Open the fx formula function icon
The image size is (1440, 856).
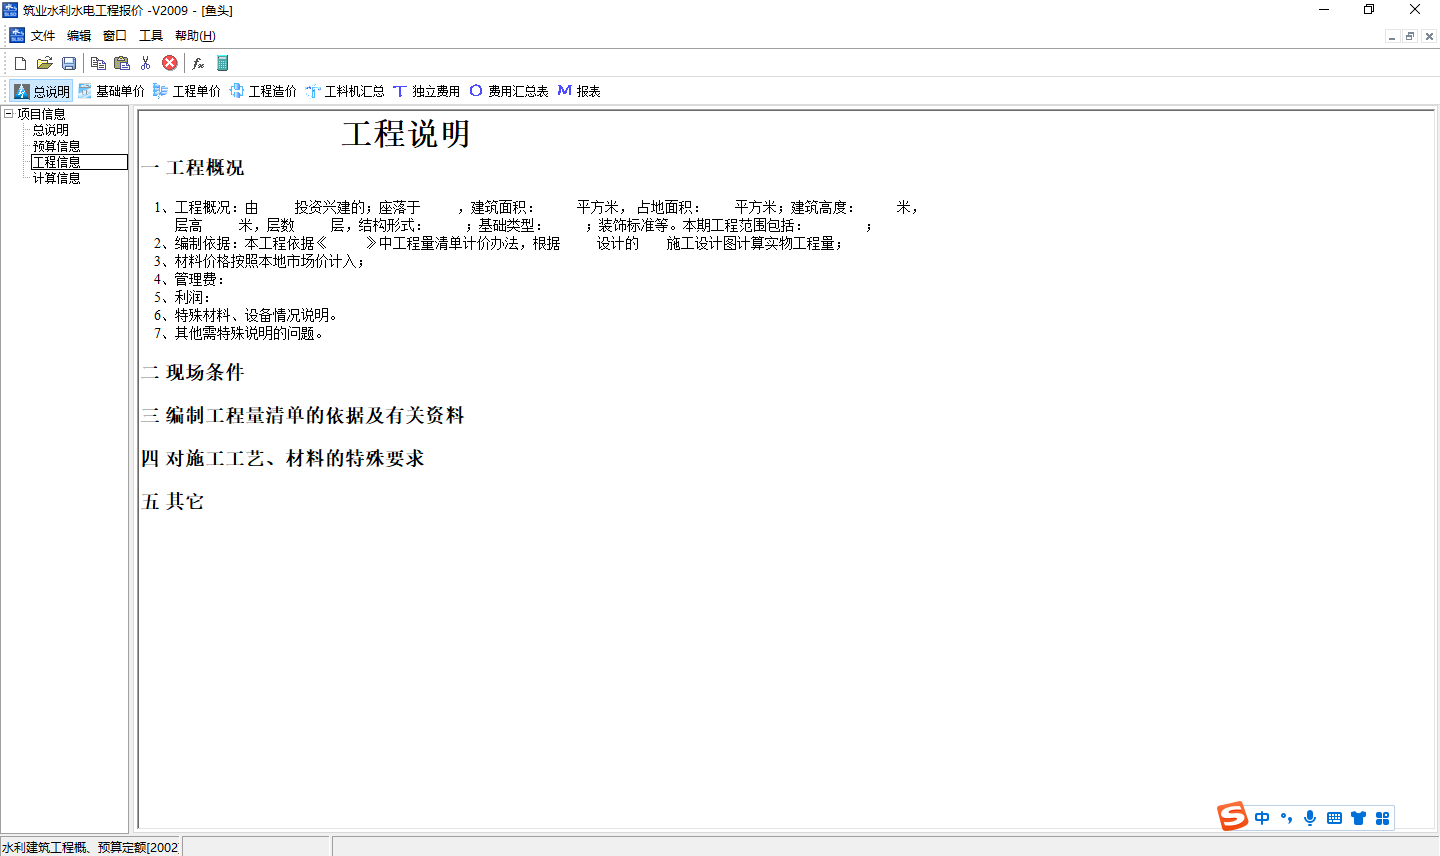[198, 63]
